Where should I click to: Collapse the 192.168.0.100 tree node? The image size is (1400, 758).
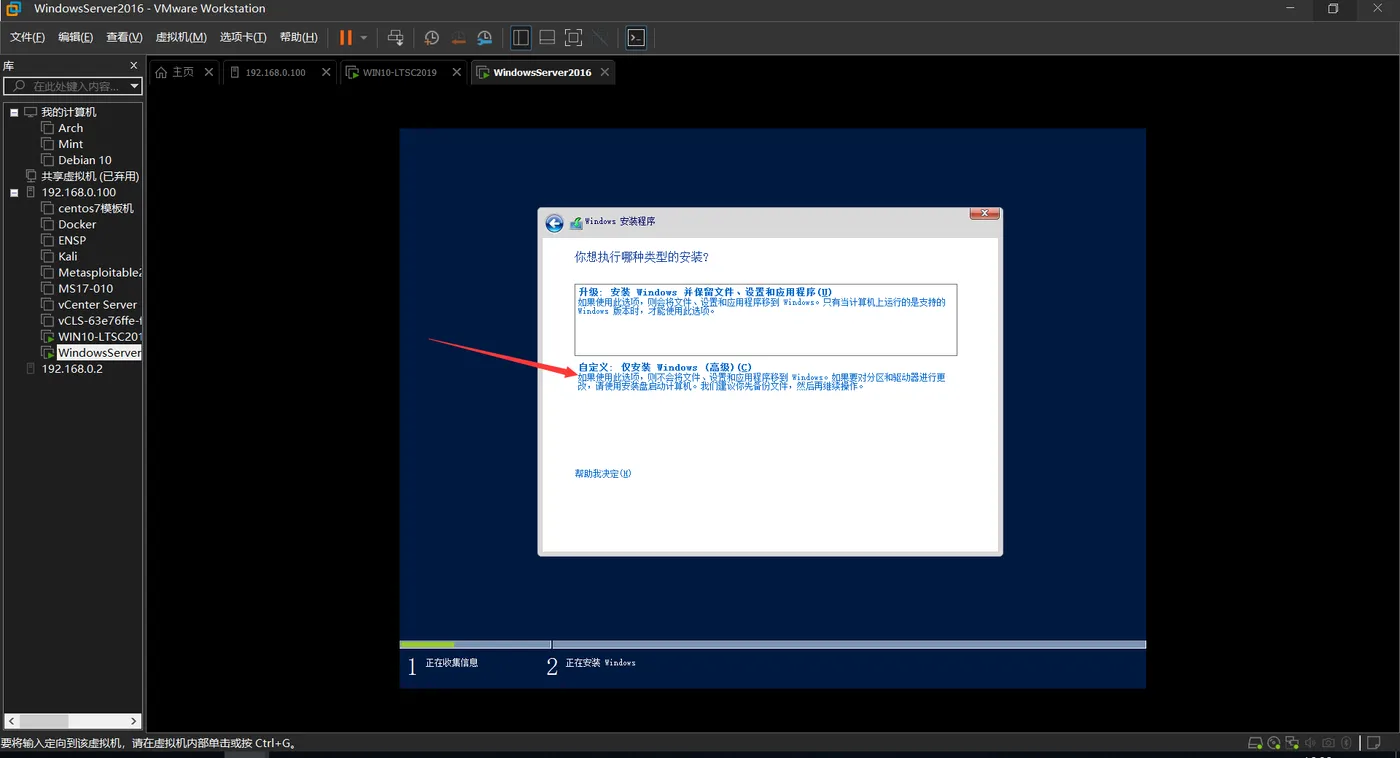coord(14,193)
